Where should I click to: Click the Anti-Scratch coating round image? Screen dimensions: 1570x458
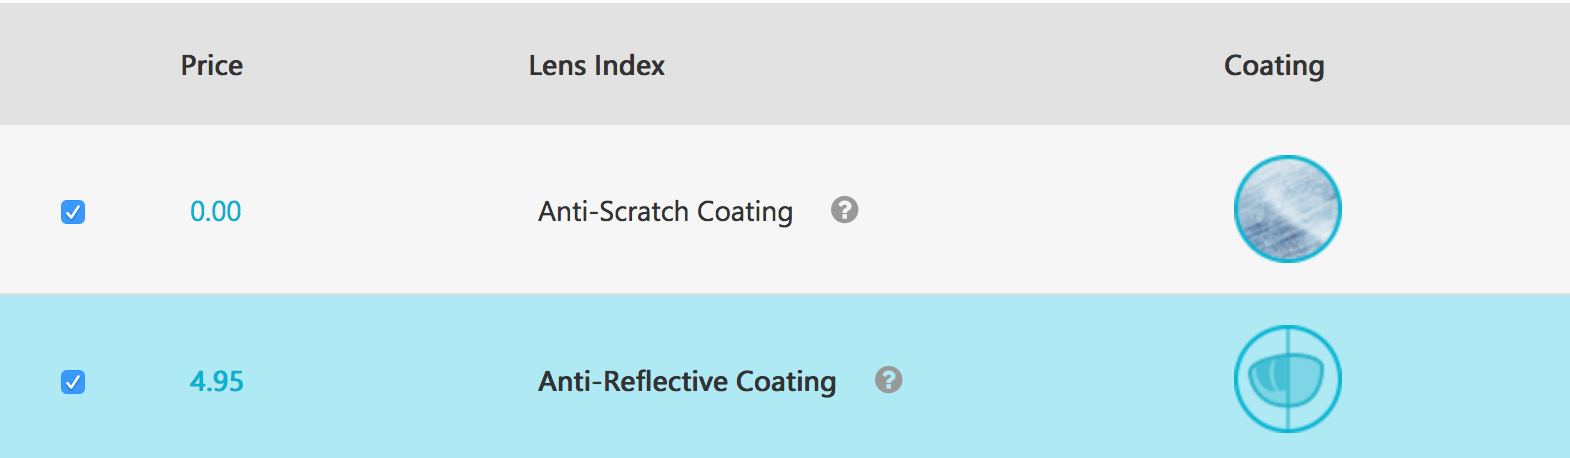(1287, 209)
